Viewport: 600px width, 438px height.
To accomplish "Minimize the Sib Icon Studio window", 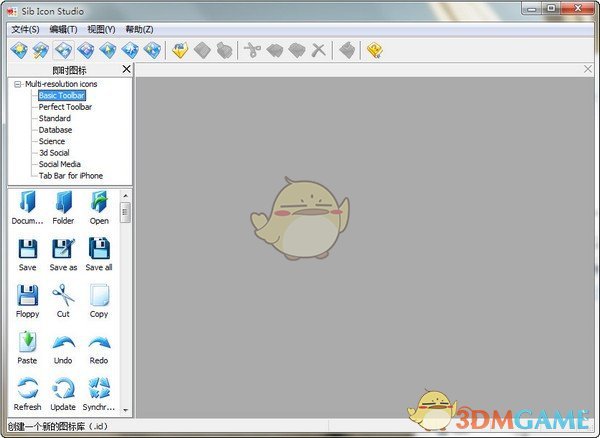I will 532,8.
